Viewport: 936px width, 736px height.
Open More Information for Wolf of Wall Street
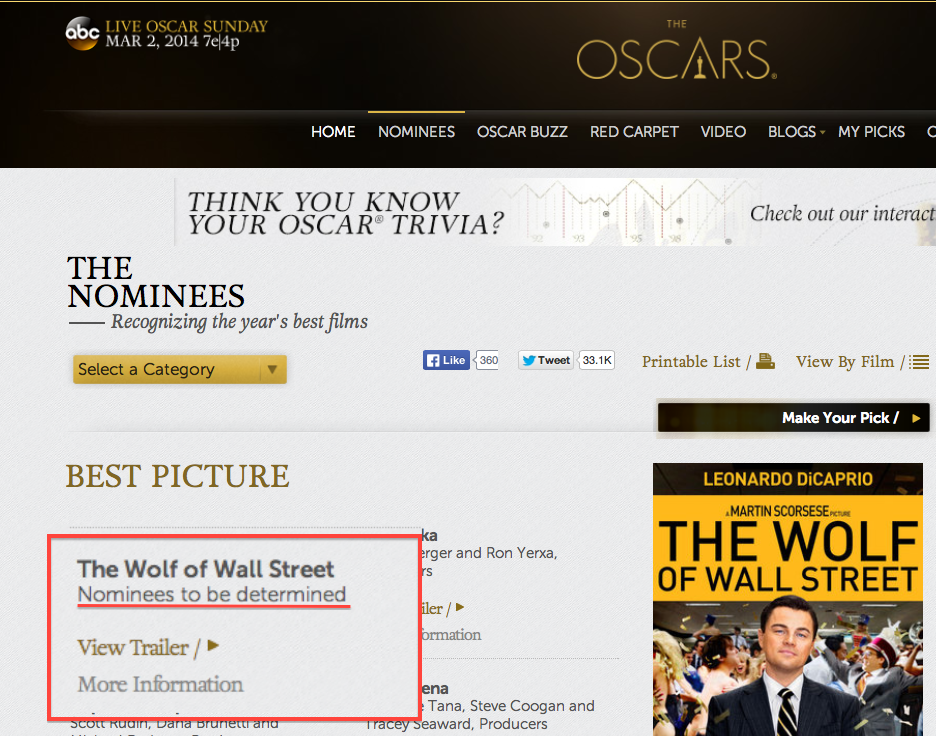(160, 684)
